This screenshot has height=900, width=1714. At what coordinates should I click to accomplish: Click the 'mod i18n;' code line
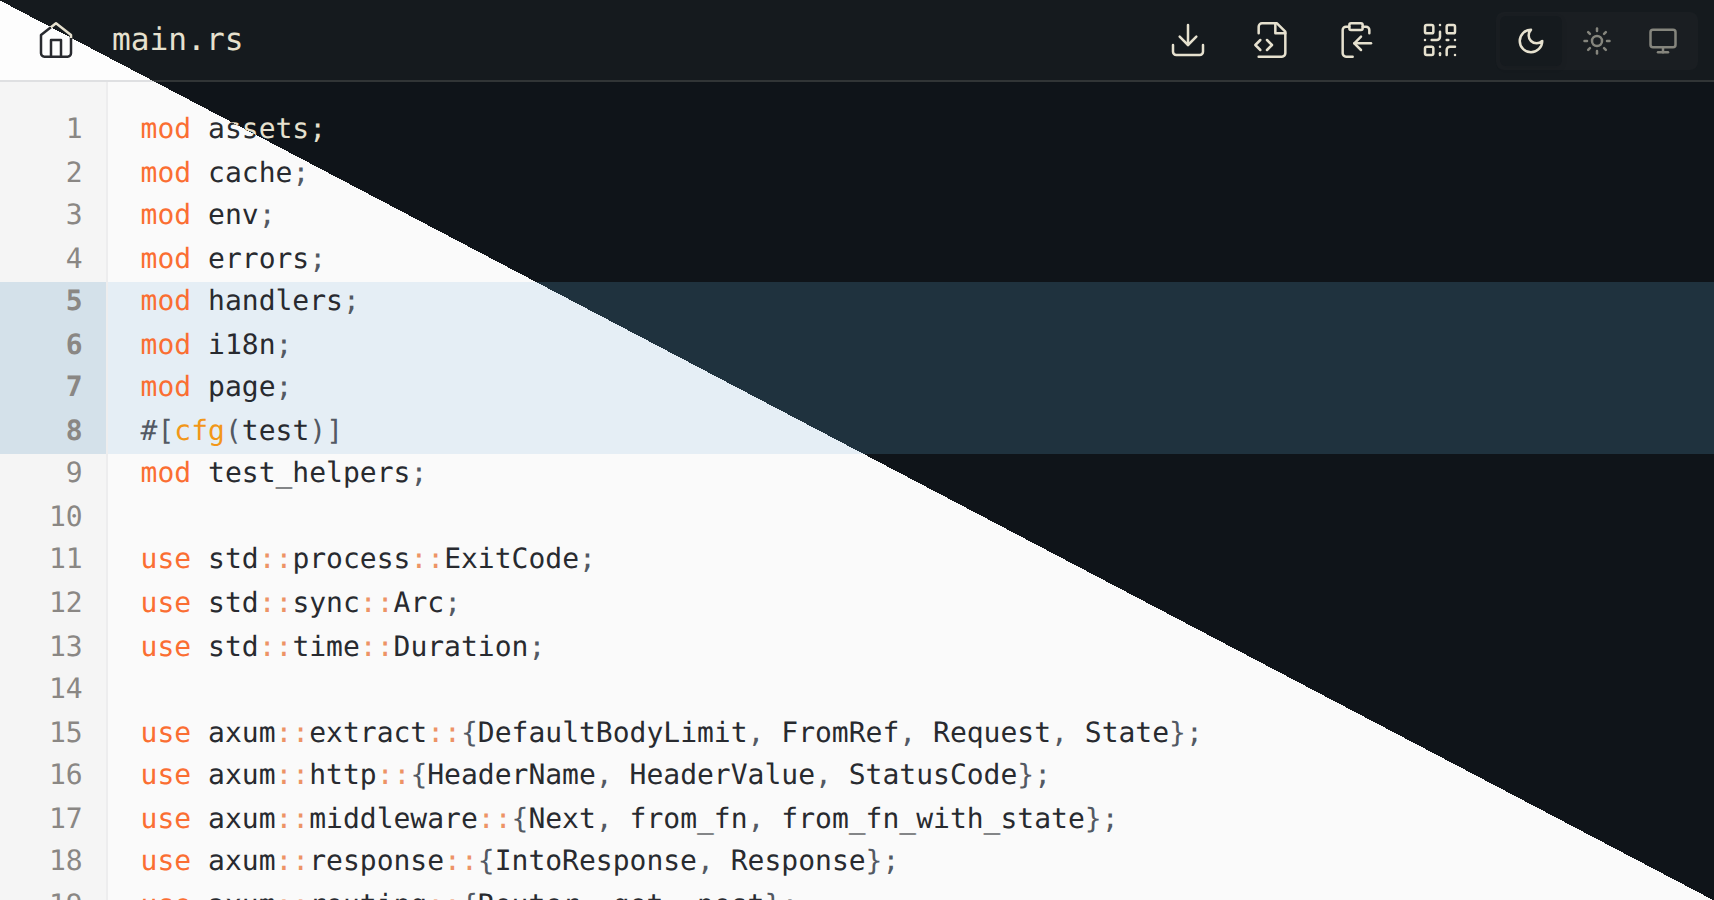tap(215, 344)
